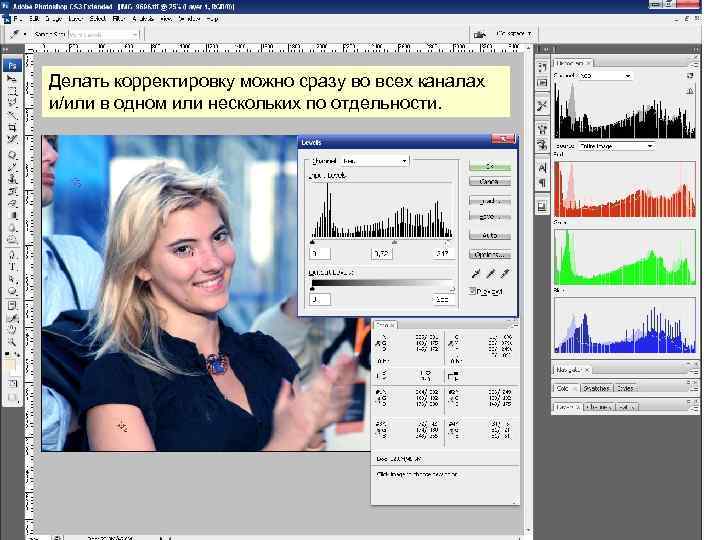The image size is (720, 540).
Task: Click the cached data warning triangle in Histogram
Action: 690,91
